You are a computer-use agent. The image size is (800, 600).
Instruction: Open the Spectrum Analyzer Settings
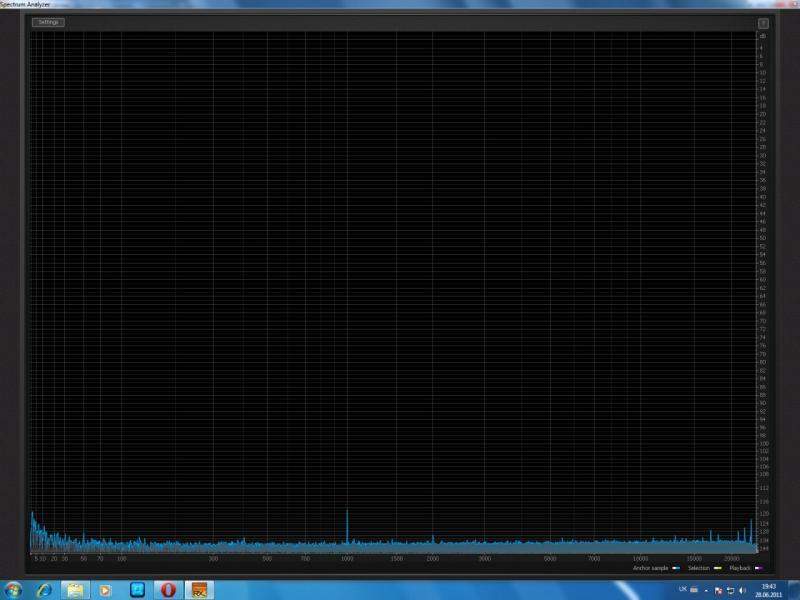click(x=48, y=22)
